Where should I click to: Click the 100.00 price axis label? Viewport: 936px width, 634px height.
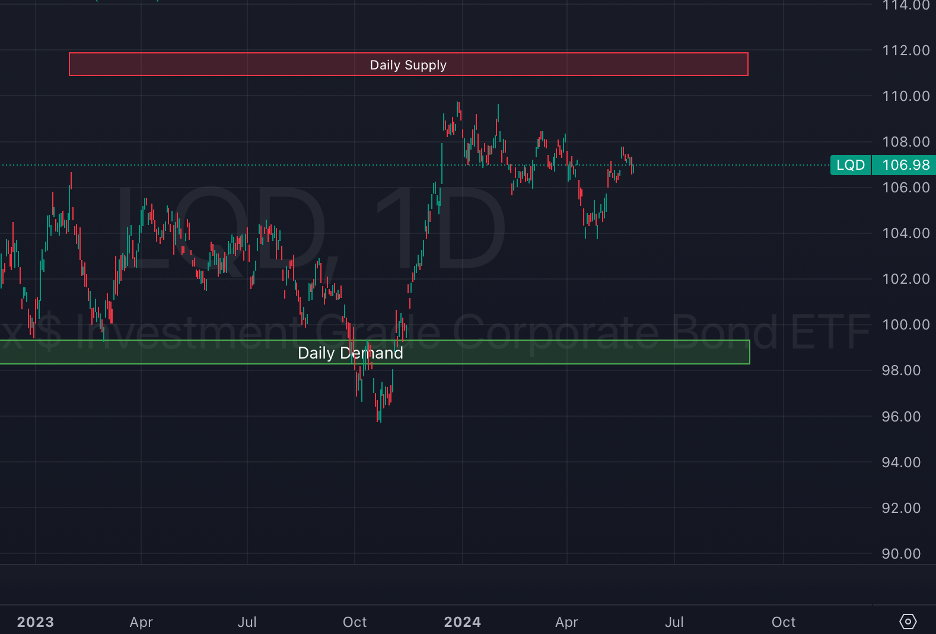click(906, 325)
